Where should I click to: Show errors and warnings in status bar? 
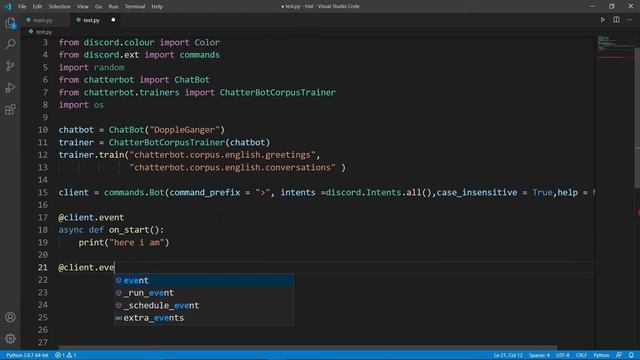pyautogui.click(x=66, y=355)
